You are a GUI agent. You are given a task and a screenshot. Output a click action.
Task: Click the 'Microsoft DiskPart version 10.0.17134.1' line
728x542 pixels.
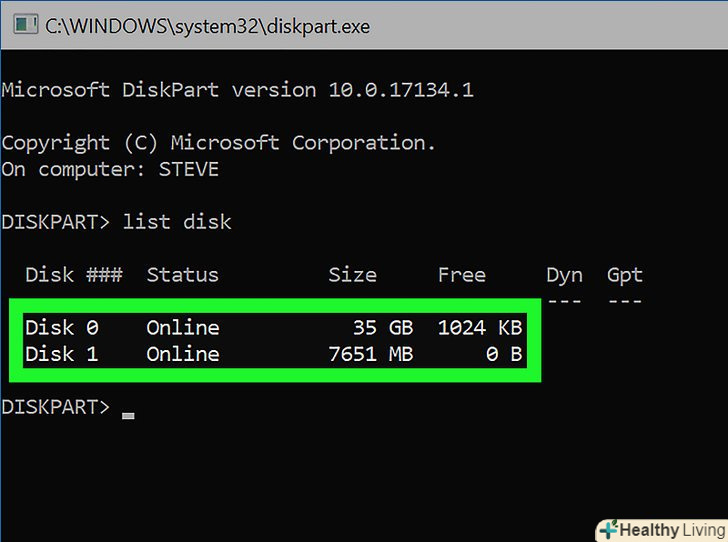point(237,90)
